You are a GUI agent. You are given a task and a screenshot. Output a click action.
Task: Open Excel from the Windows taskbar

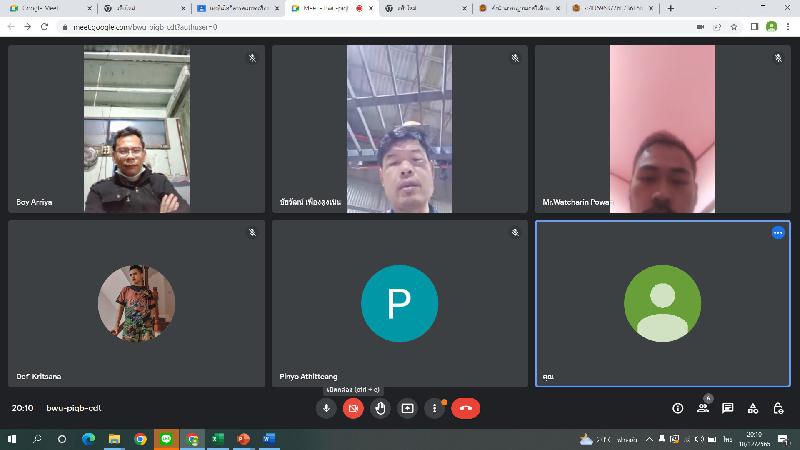[217, 439]
